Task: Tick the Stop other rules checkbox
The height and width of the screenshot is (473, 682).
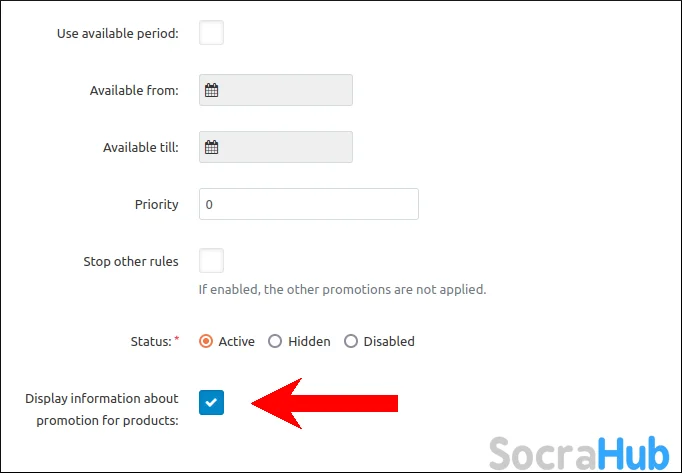Action: [211, 261]
